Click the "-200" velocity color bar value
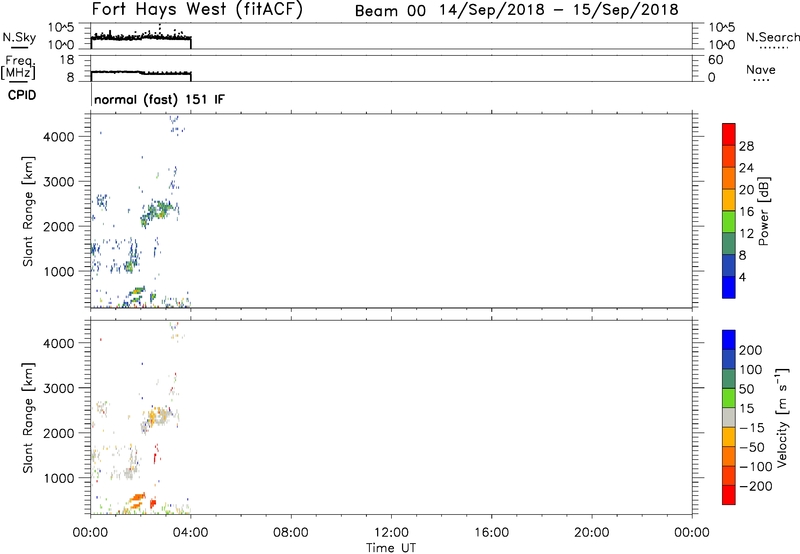 756,486
